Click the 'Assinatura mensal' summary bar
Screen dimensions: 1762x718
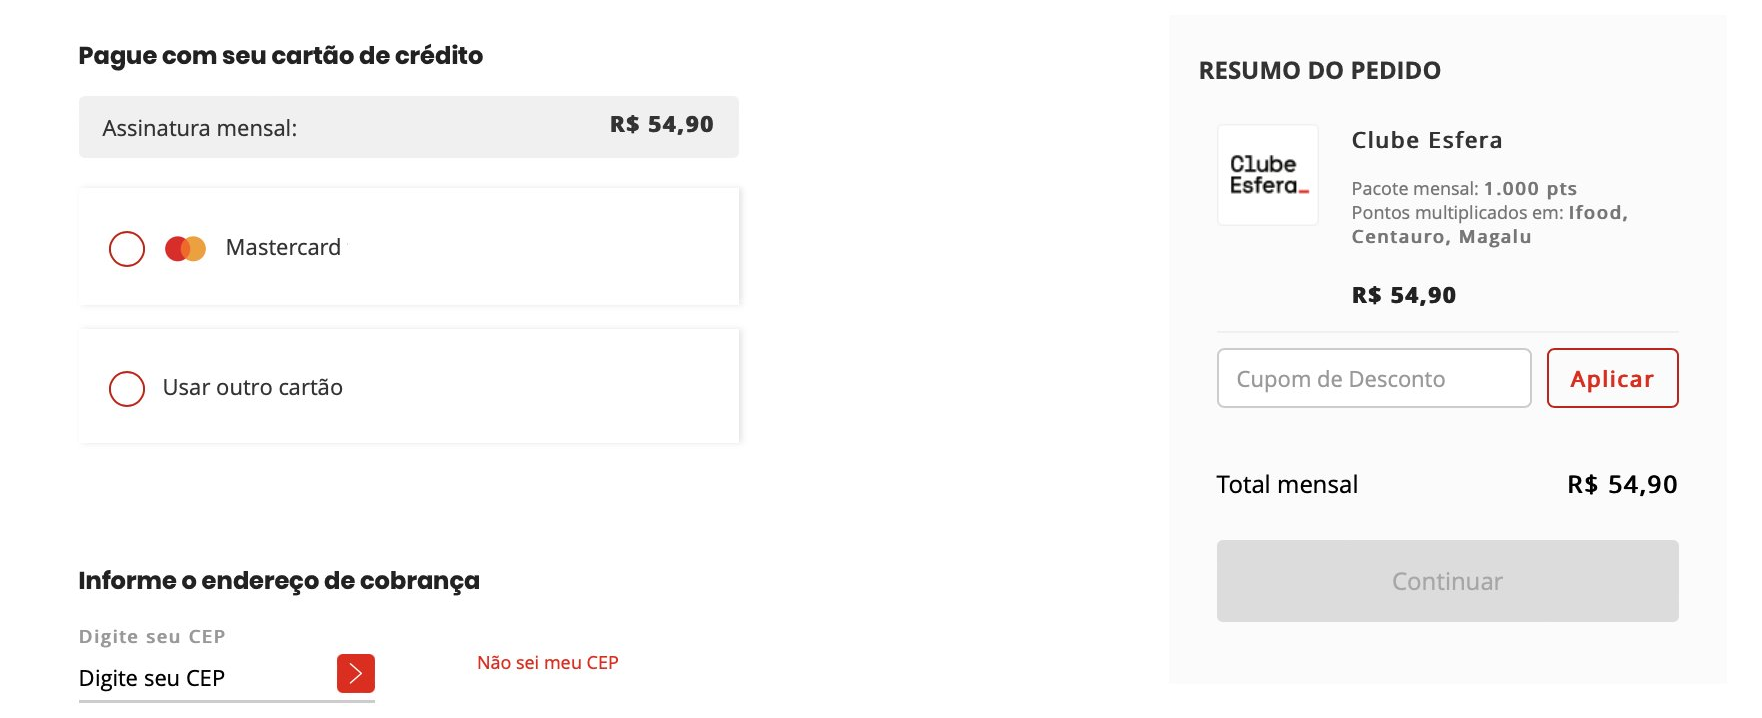tap(409, 127)
